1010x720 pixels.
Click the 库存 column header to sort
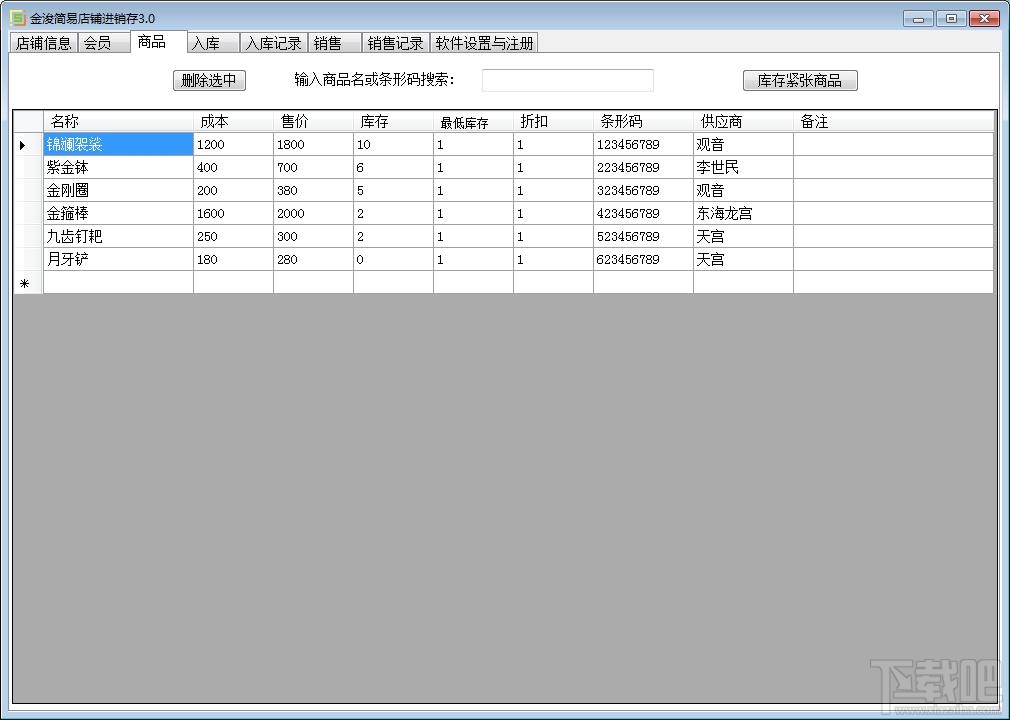[372, 121]
